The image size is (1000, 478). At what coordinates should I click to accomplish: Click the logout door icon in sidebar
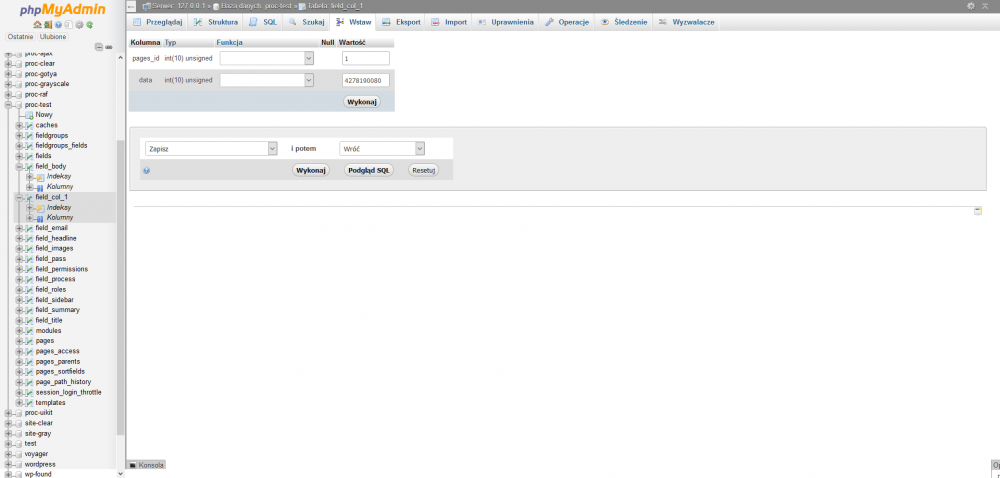coord(48,25)
